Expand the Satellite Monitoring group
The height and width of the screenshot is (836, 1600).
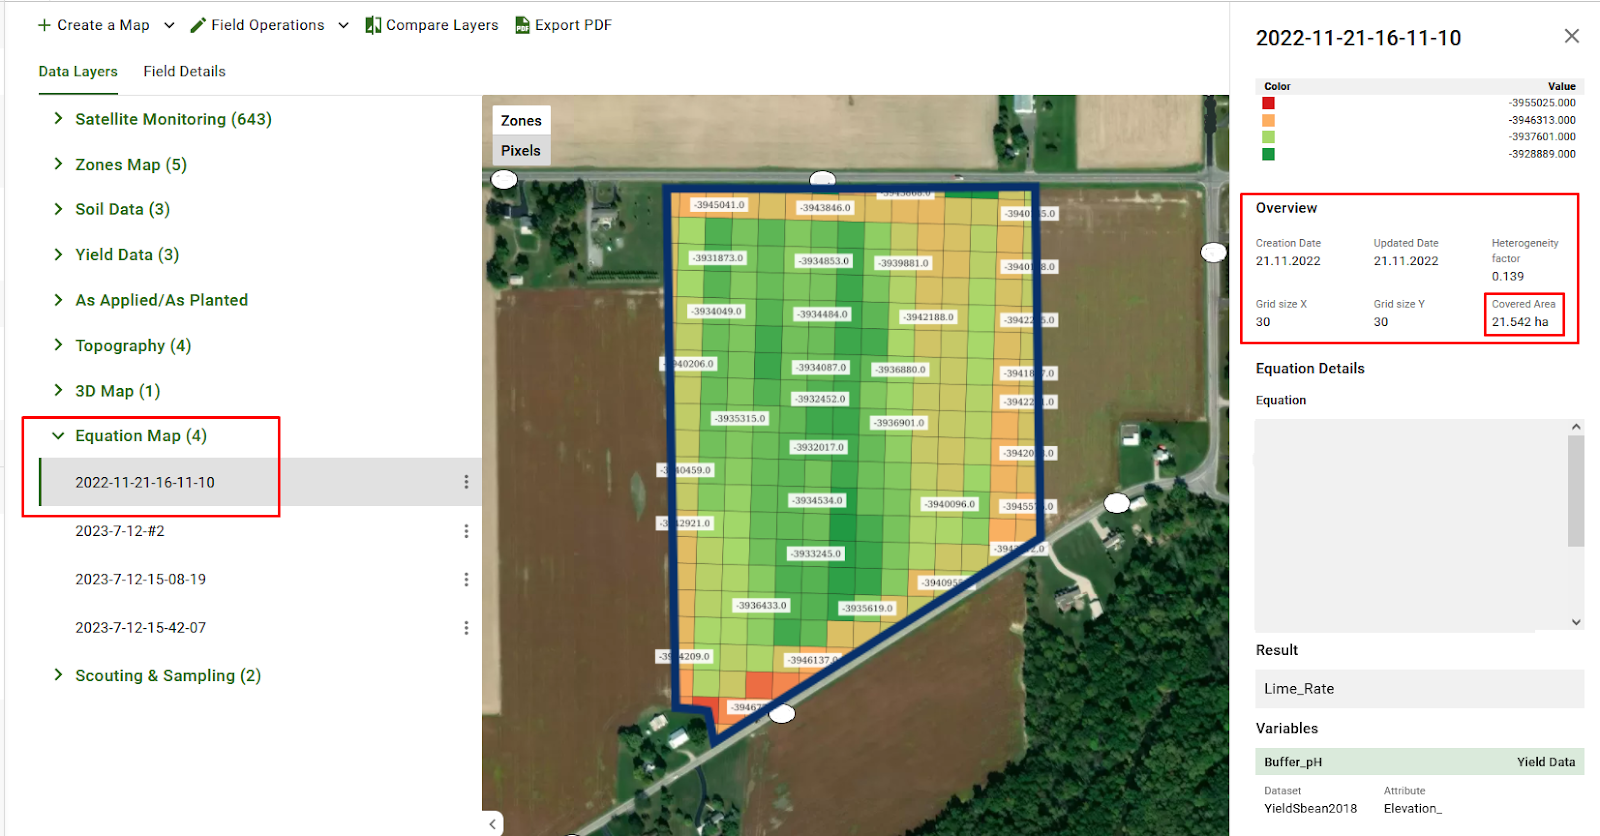coord(58,119)
